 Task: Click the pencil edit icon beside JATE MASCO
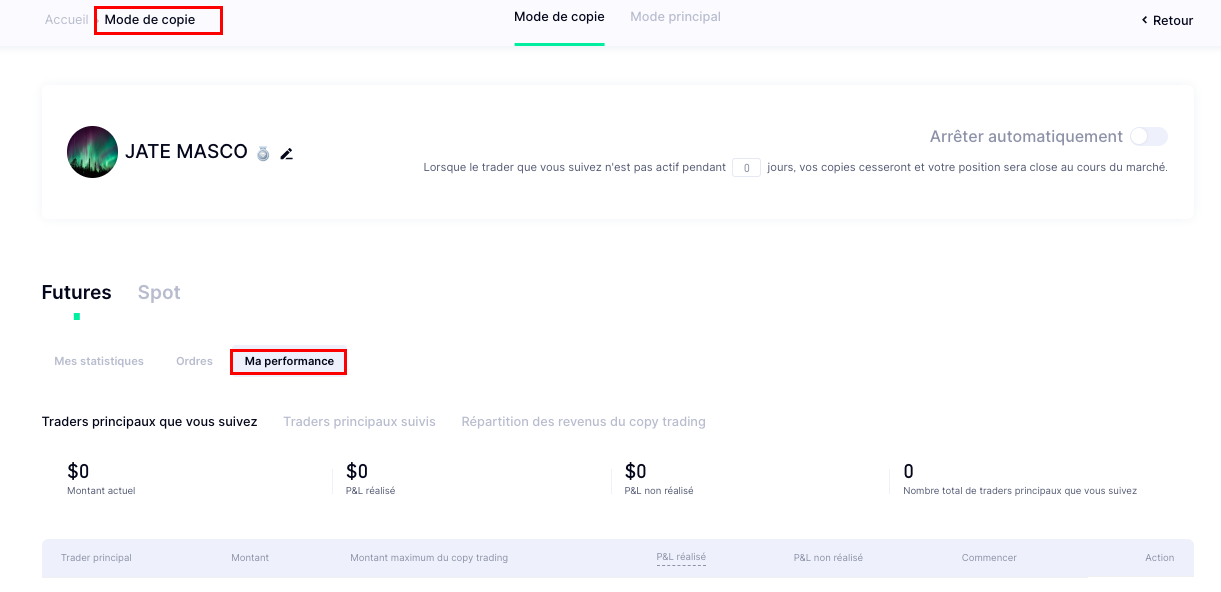[x=287, y=153]
